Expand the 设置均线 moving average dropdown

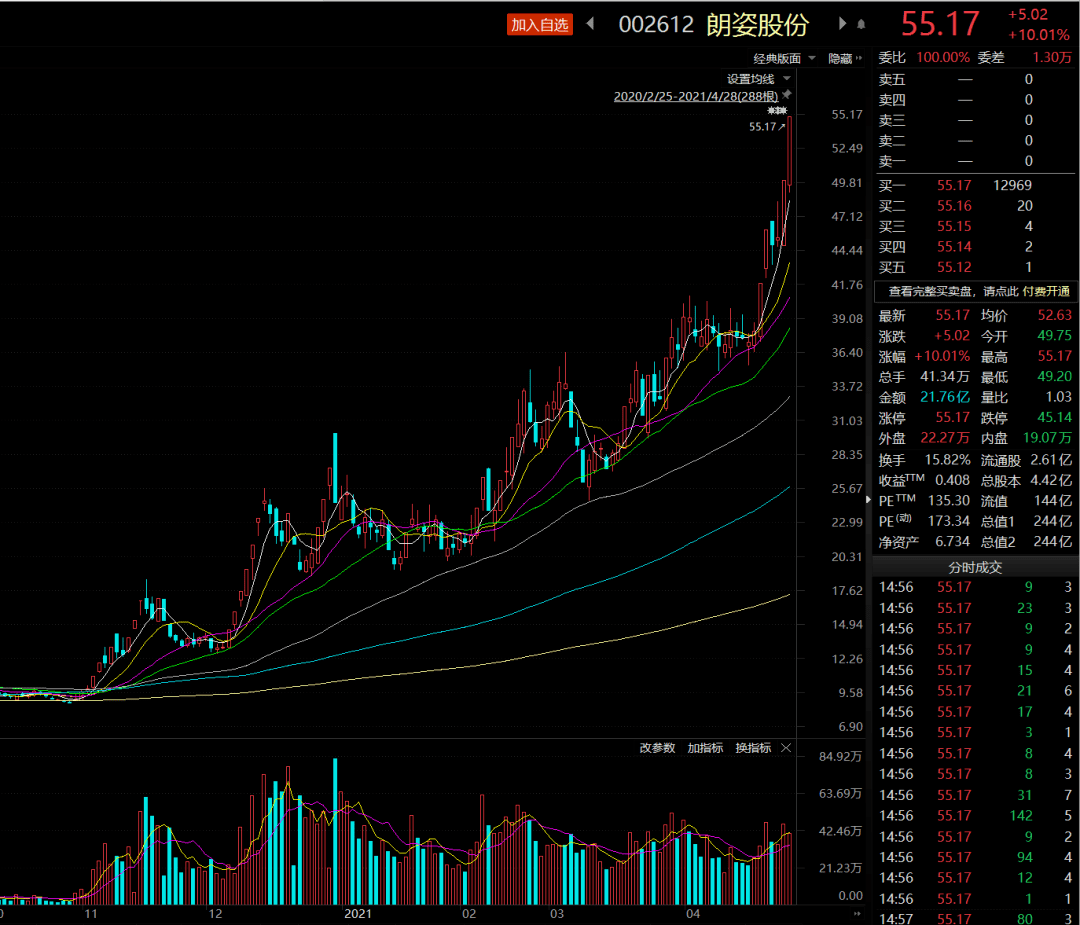[758, 79]
